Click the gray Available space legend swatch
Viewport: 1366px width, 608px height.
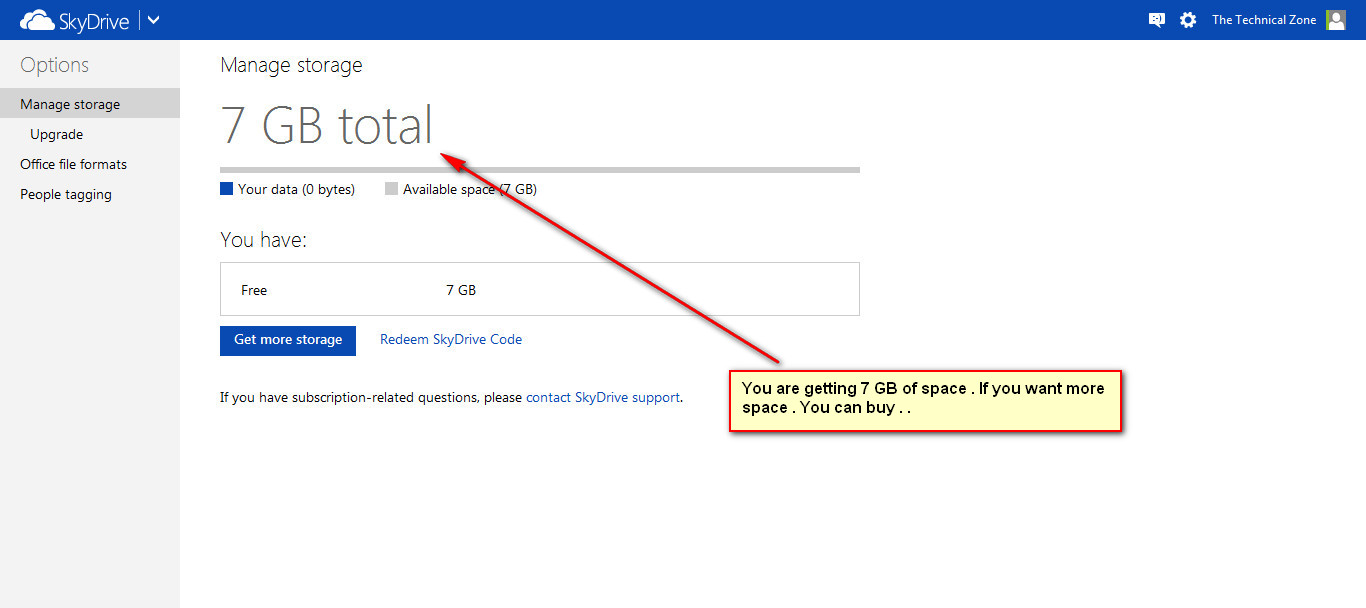391,189
